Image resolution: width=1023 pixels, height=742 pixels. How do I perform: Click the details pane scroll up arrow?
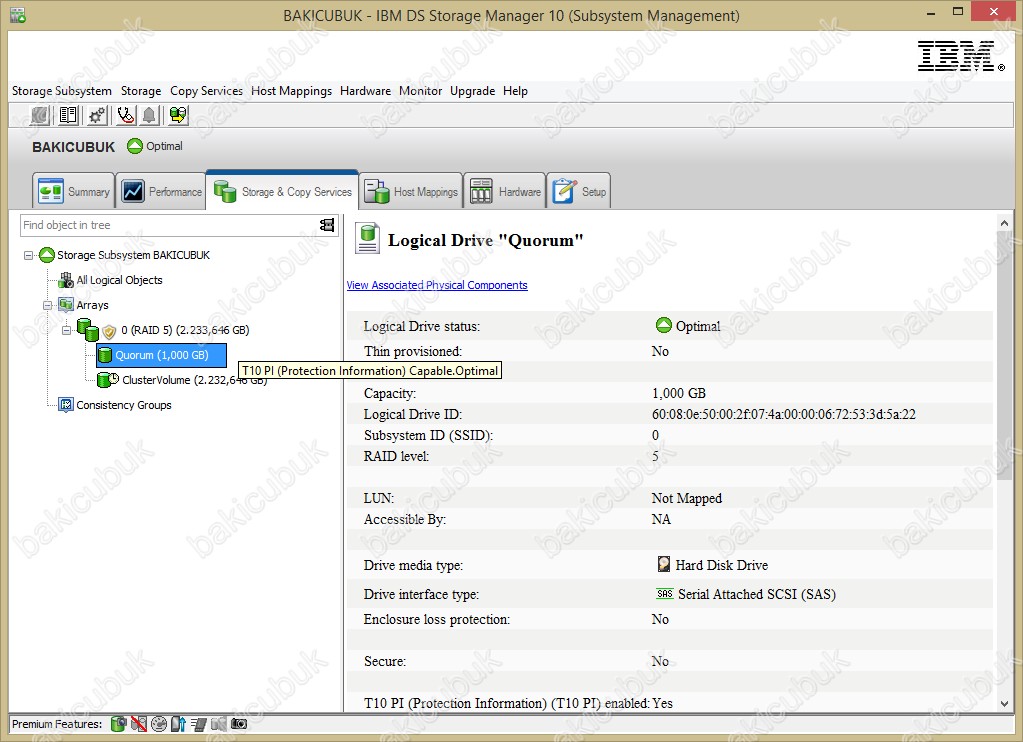(1004, 223)
